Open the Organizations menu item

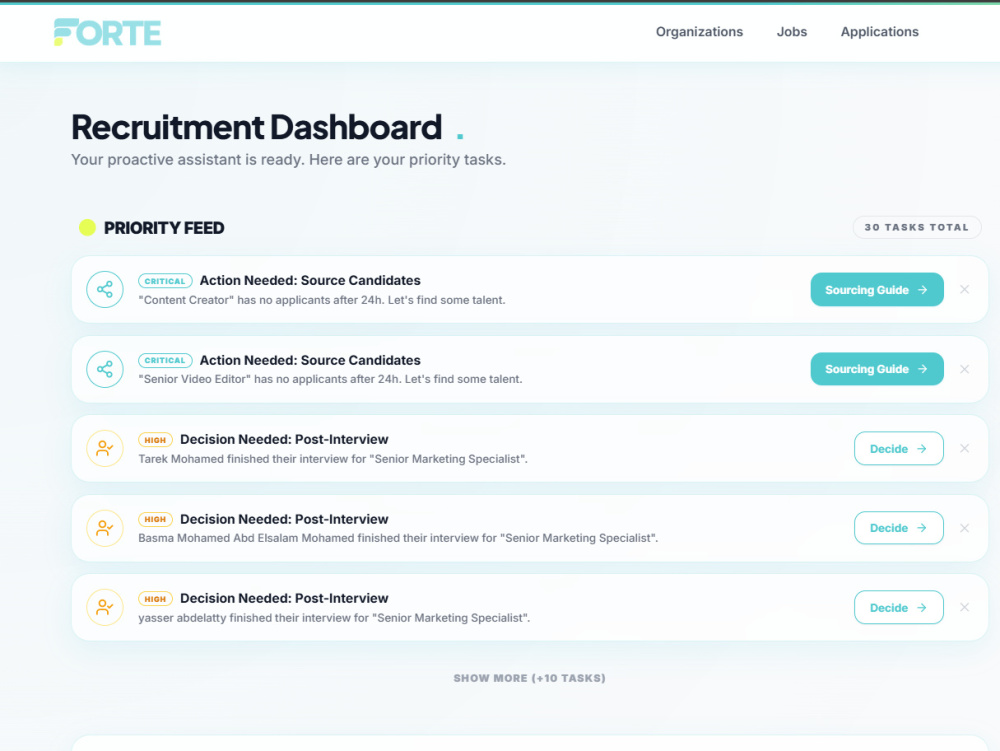(699, 32)
